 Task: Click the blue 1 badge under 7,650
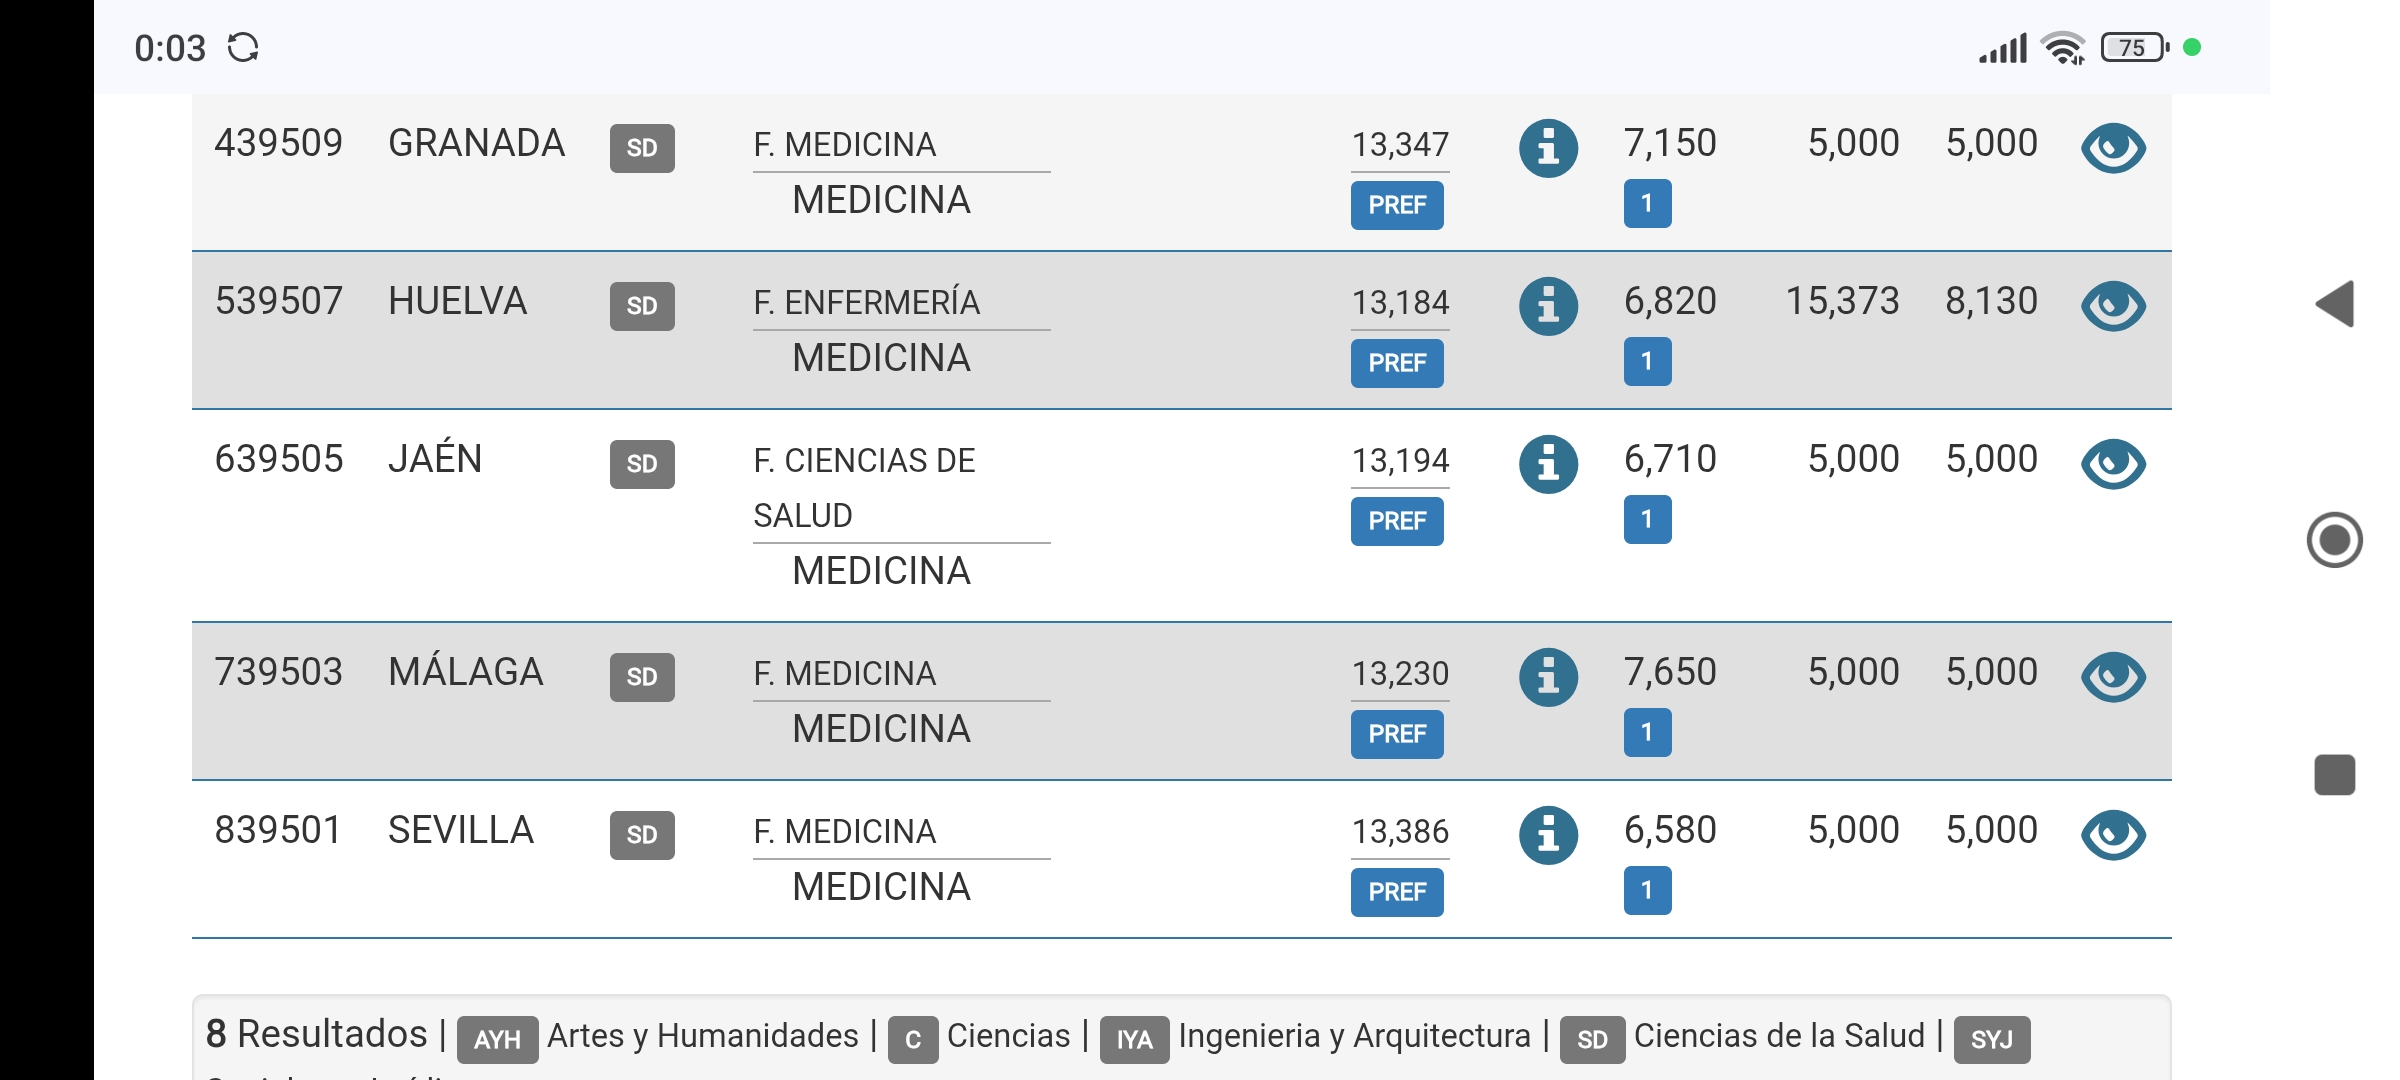(x=1647, y=733)
